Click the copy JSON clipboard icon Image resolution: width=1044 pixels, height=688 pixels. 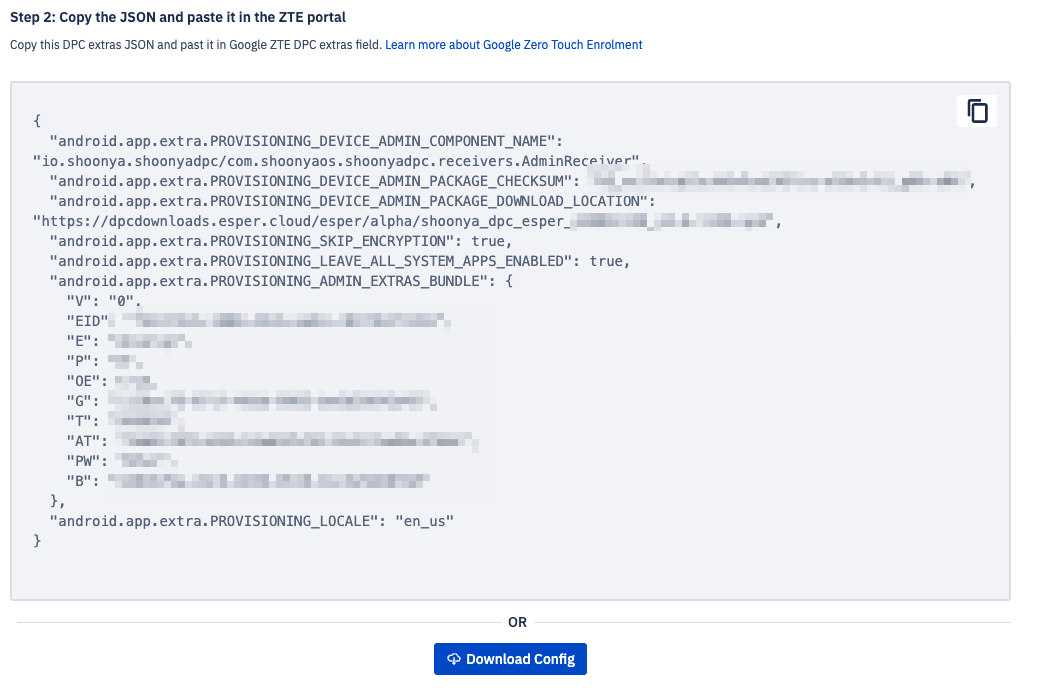[977, 111]
